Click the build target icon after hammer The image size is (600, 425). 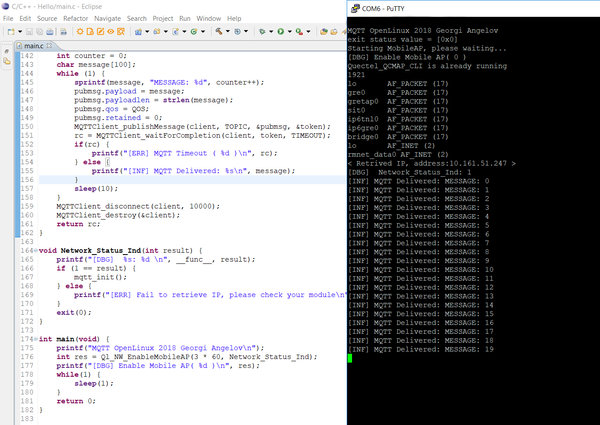pyautogui.click(x=237, y=31)
